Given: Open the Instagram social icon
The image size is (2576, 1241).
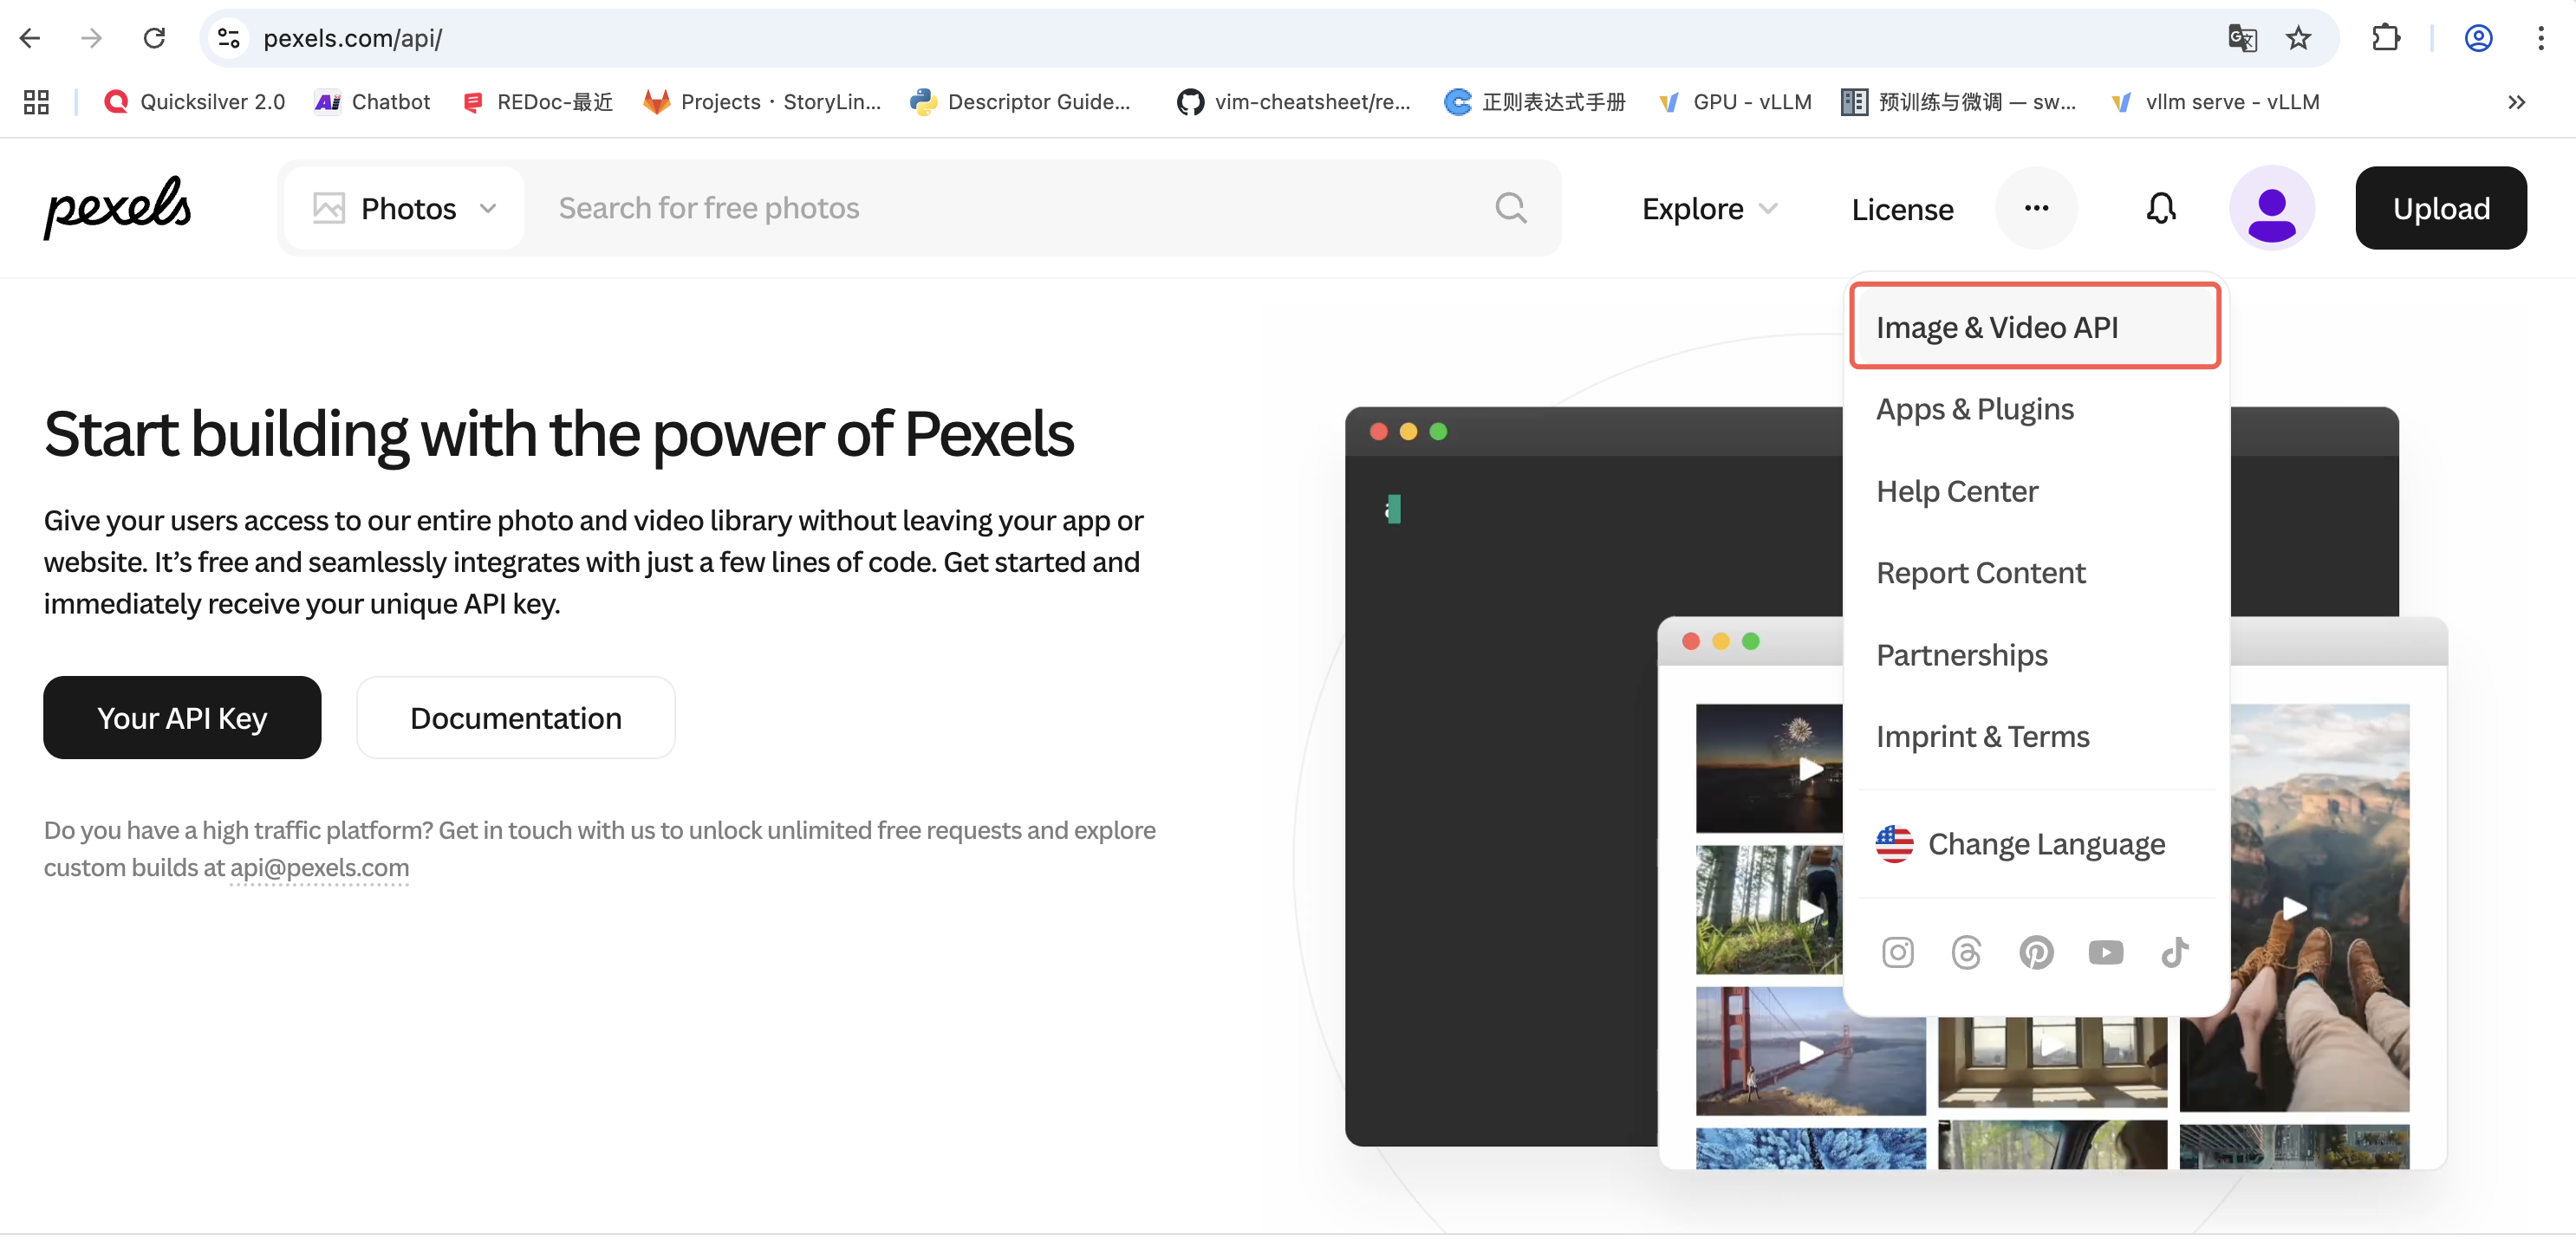Looking at the screenshot, I should [x=1897, y=952].
